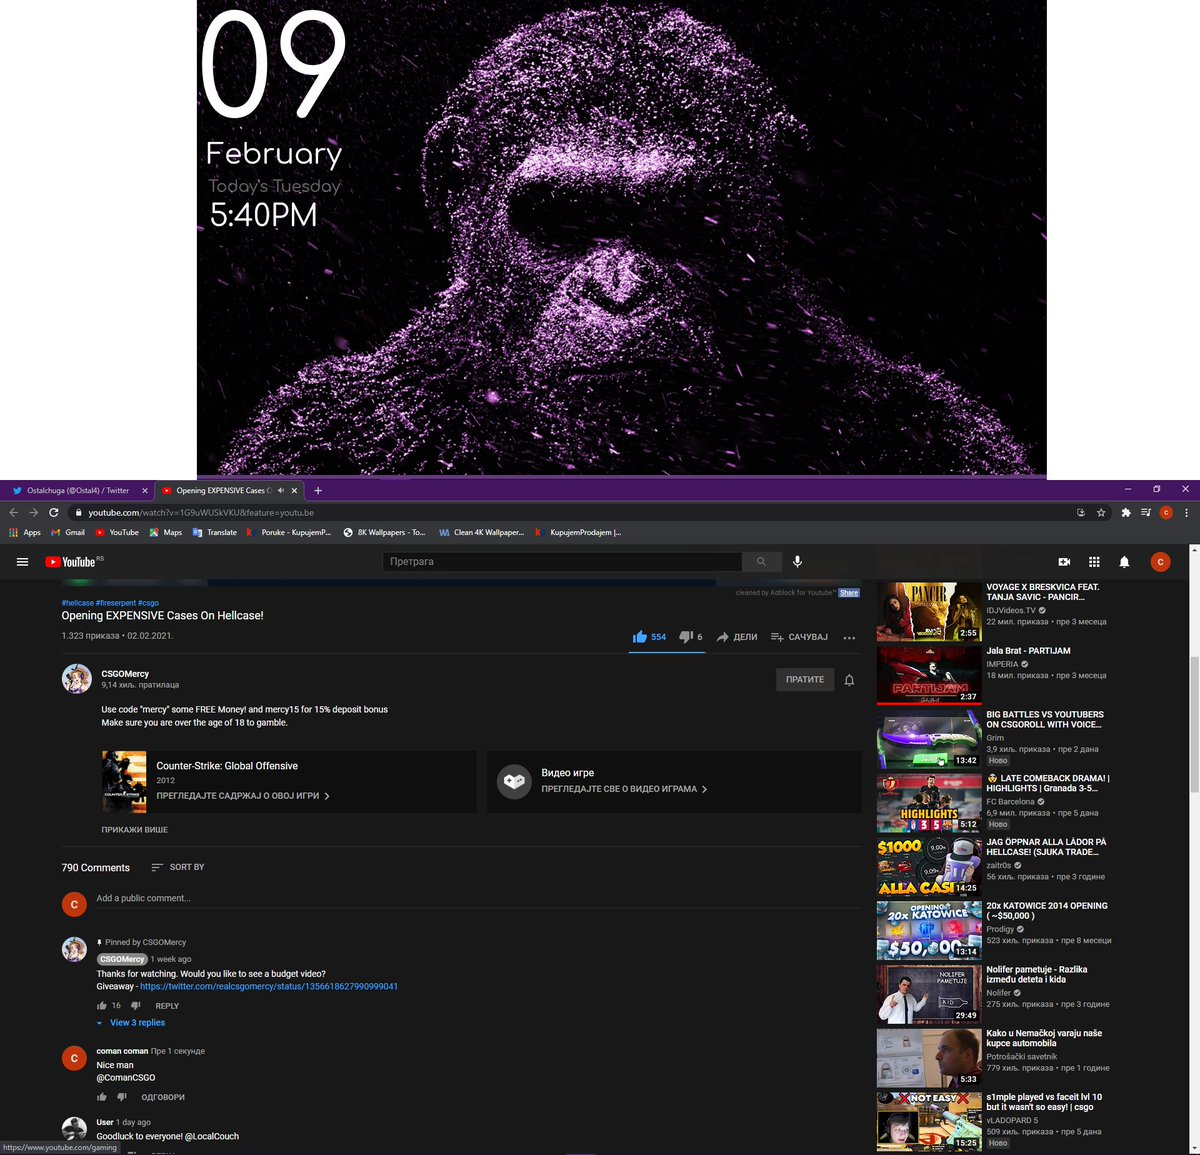
Task: Share the video using ДЕЛИ
Action: click(x=737, y=637)
